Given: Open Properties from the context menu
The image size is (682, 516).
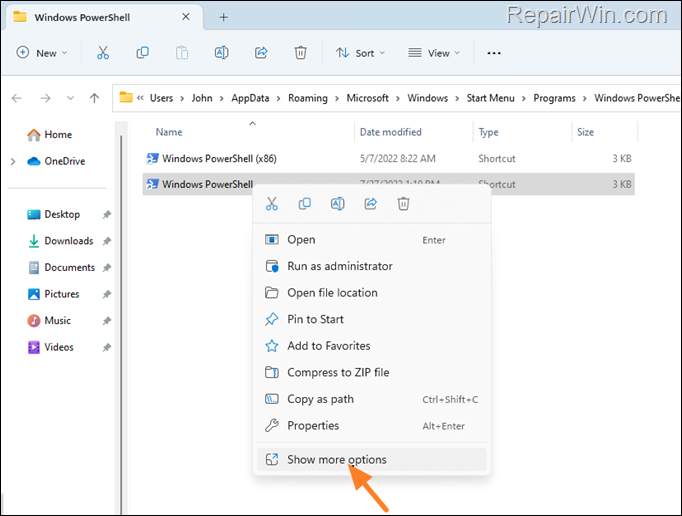Looking at the screenshot, I should coord(372,426).
